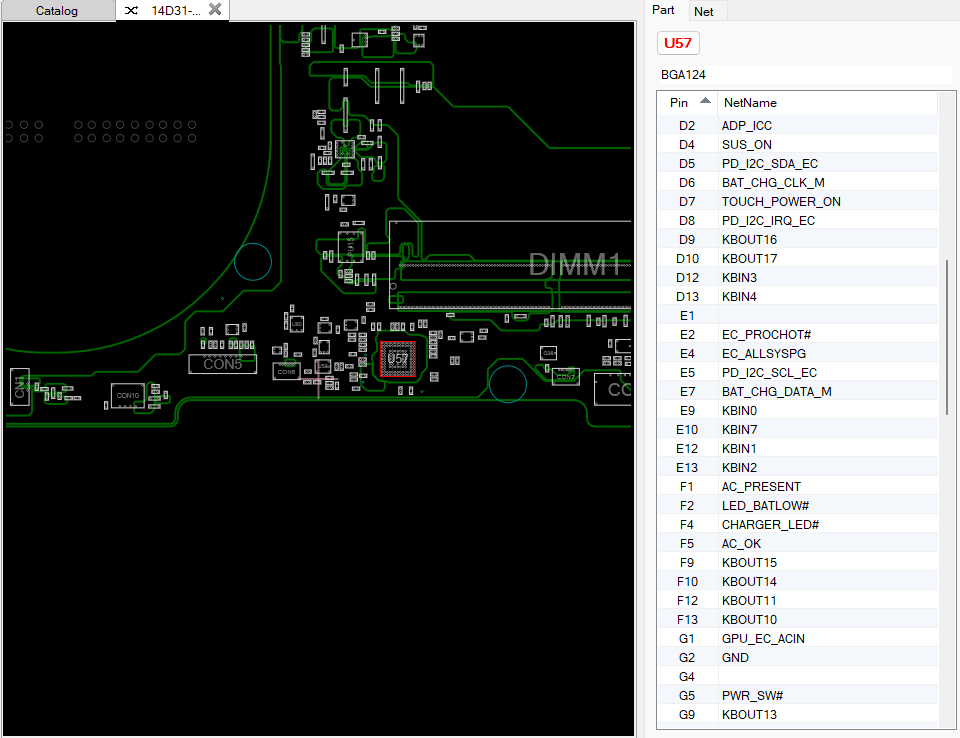Click the BGA124 package field
960x738 pixels.
tap(685, 75)
